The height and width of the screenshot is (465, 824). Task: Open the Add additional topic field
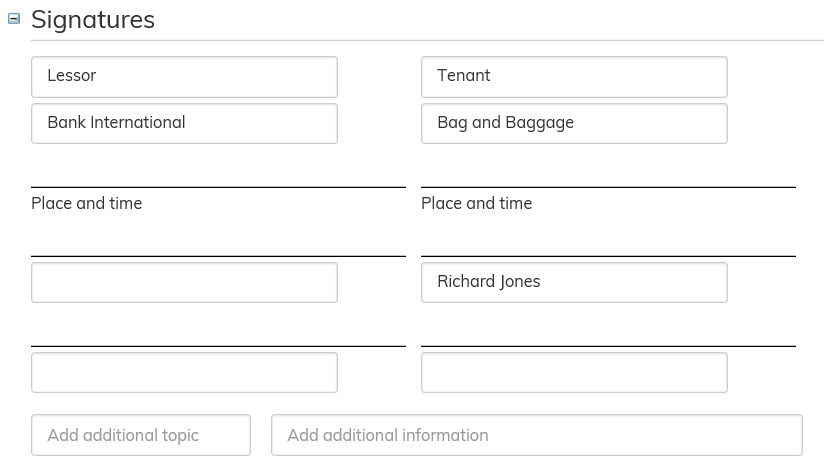pyautogui.click(x=141, y=435)
